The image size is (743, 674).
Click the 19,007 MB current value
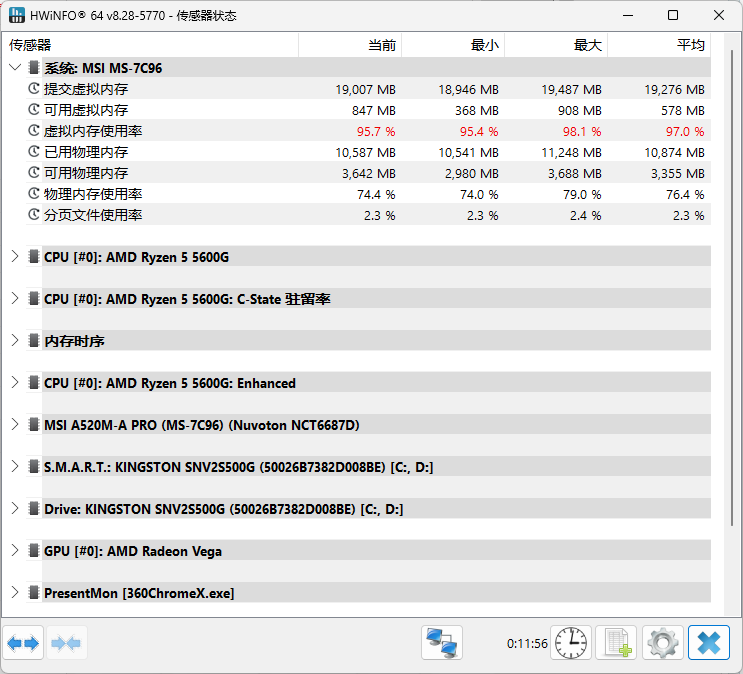(x=365, y=90)
